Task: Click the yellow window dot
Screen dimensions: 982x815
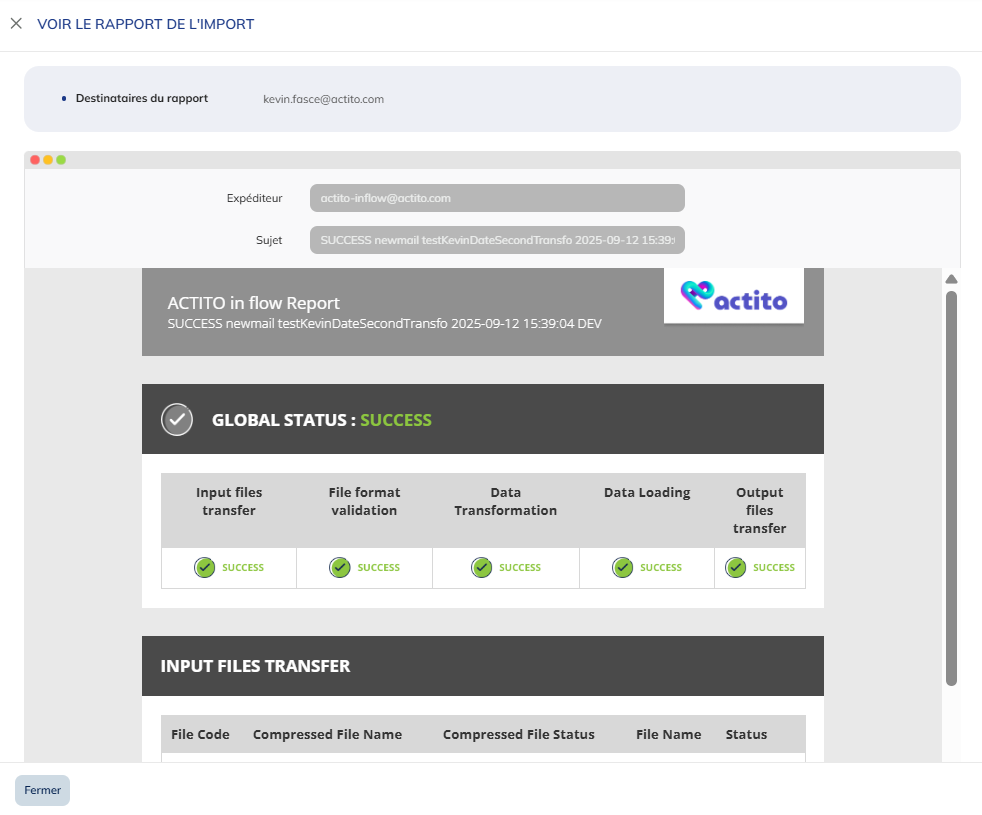Action: point(48,160)
